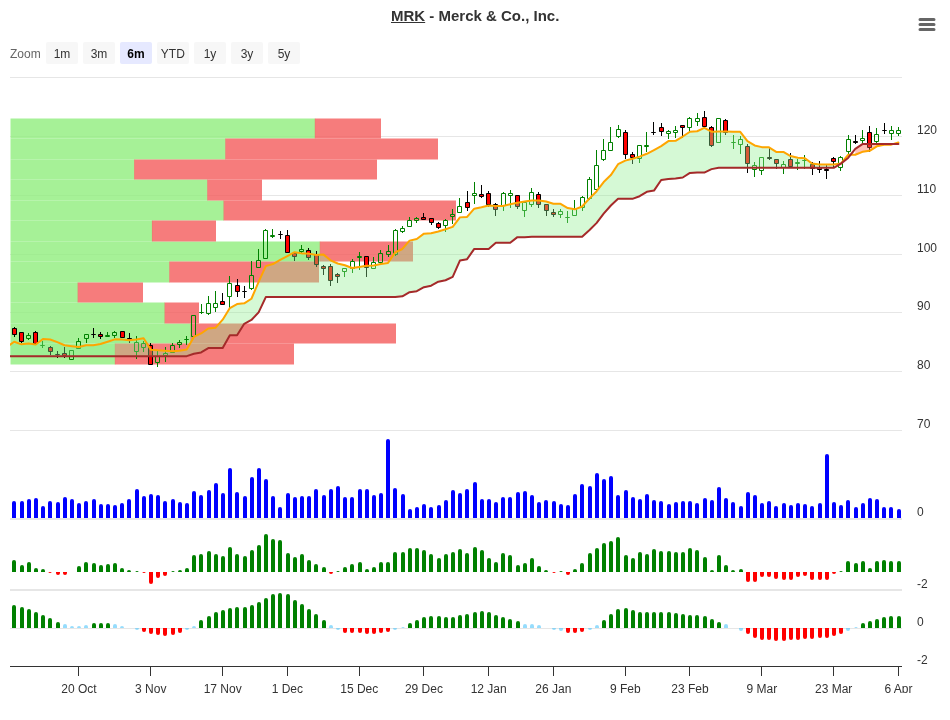Choose the 1y zoom range
The image size is (950, 720).
pos(210,53)
